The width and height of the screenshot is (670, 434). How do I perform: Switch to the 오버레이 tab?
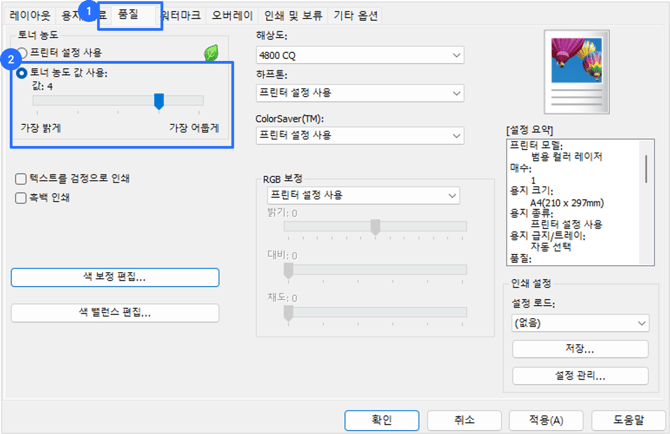232,16
